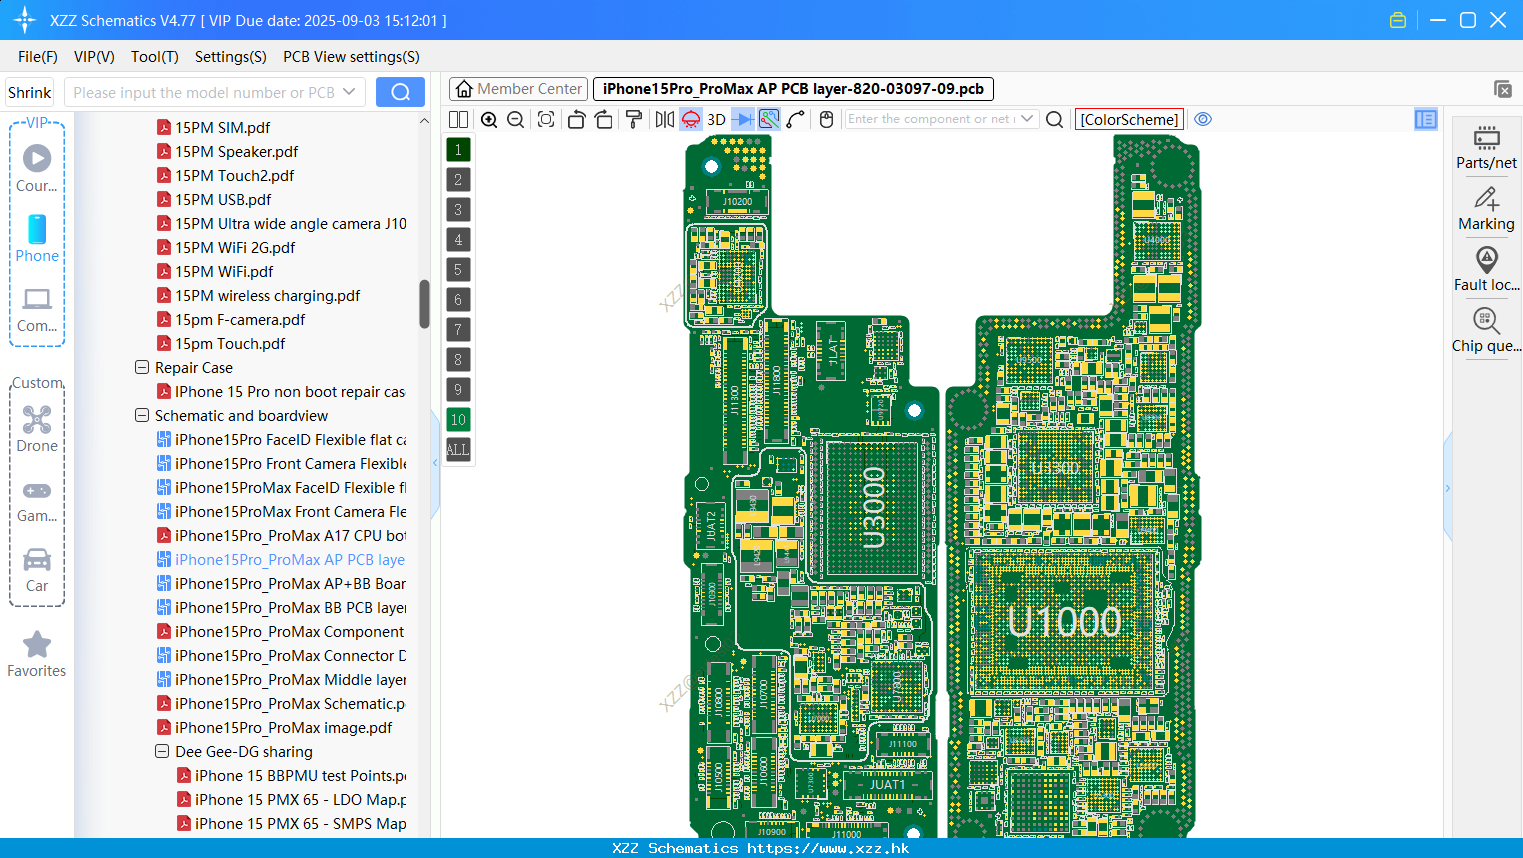Rotate the board counter-clockwise
Viewport: 1523px width, 858px height.
(x=576, y=119)
